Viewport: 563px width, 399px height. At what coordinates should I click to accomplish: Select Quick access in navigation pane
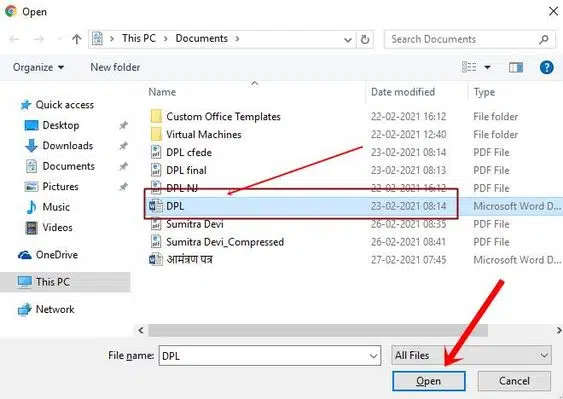pyautogui.click(x=57, y=105)
